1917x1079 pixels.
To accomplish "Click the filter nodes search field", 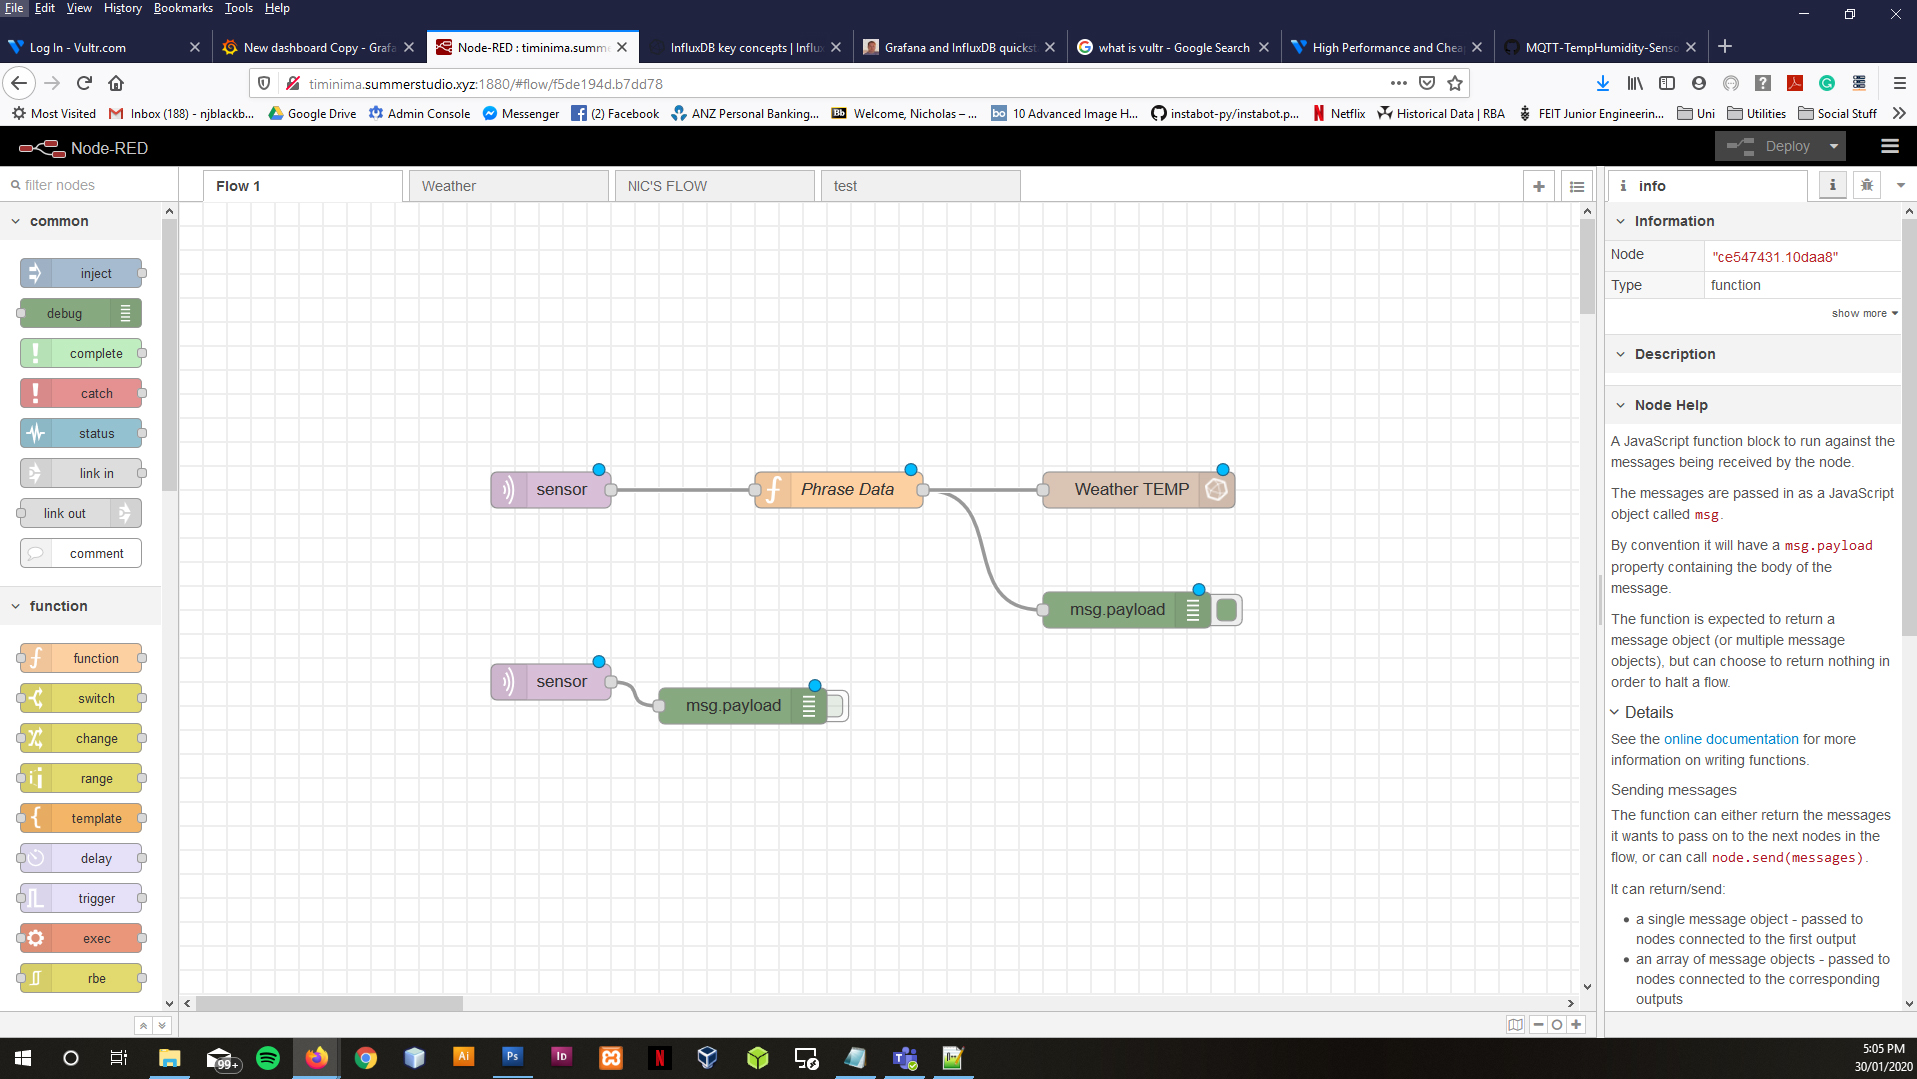I will [x=90, y=185].
